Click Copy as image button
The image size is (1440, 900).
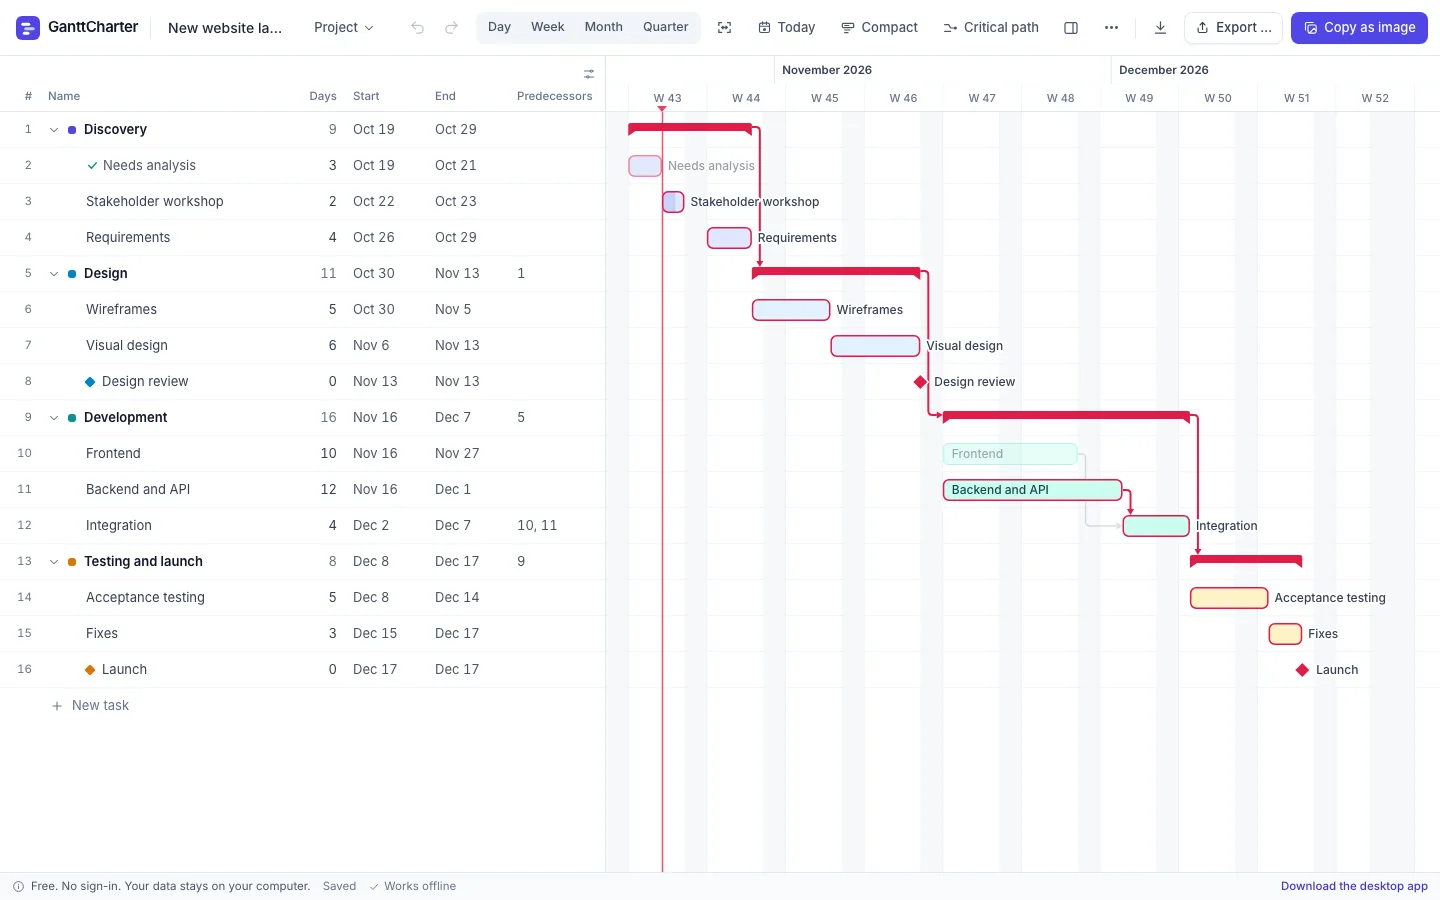pyautogui.click(x=1359, y=28)
